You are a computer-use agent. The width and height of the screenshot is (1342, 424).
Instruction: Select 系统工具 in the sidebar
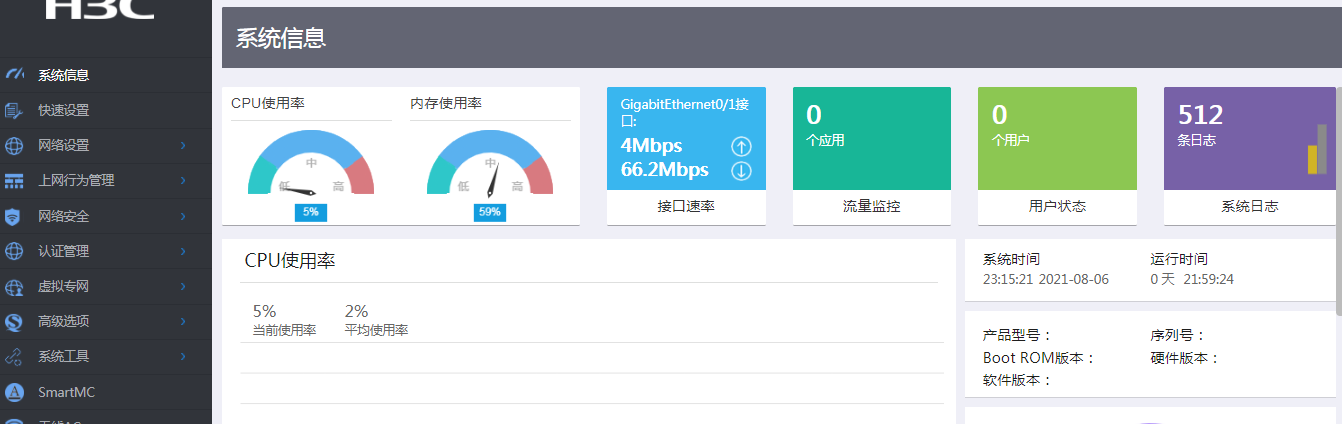point(106,357)
